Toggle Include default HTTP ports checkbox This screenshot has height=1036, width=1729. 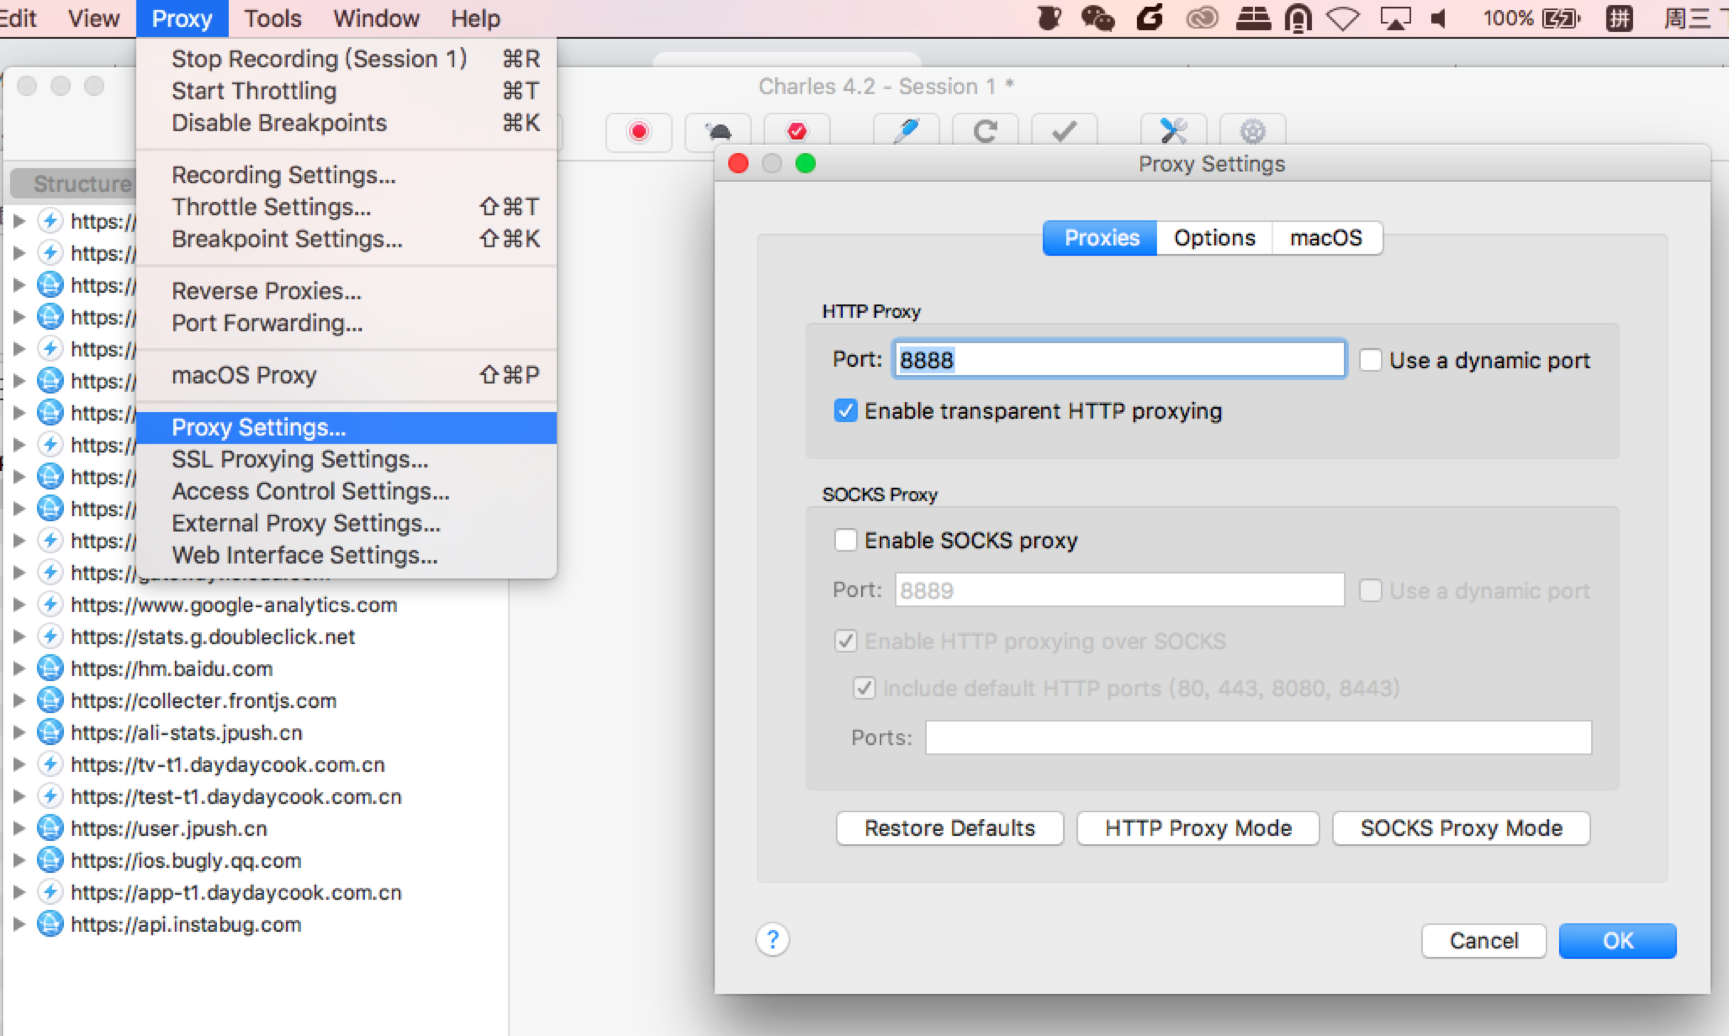864,688
